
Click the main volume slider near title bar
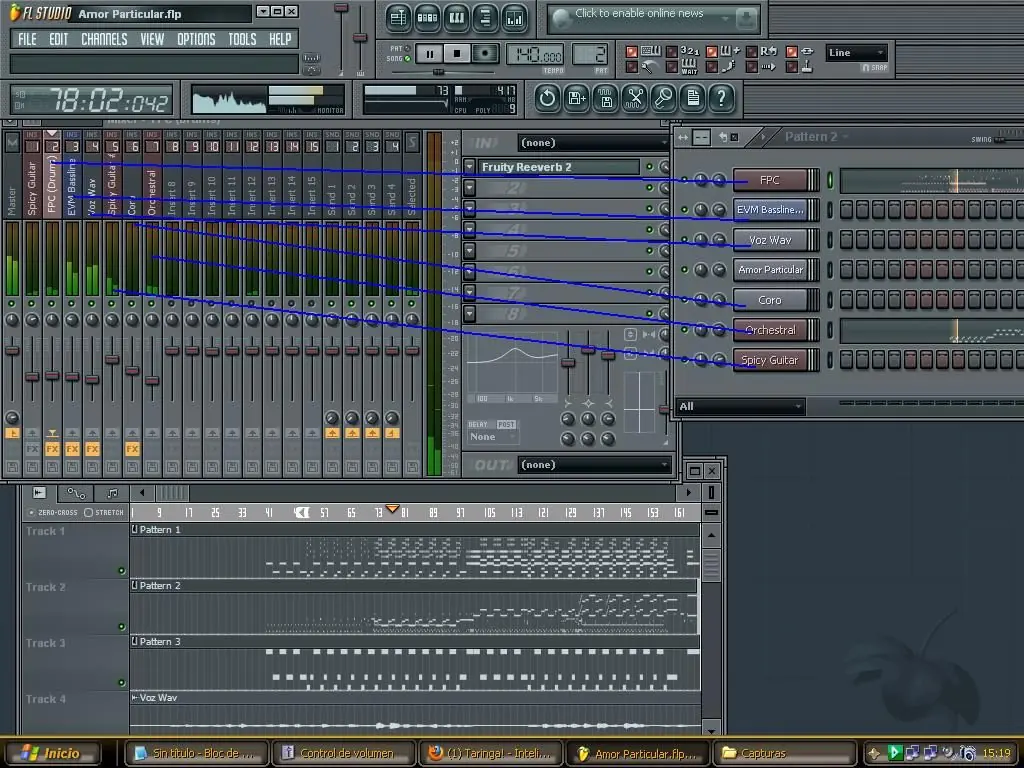pyautogui.click(x=341, y=8)
